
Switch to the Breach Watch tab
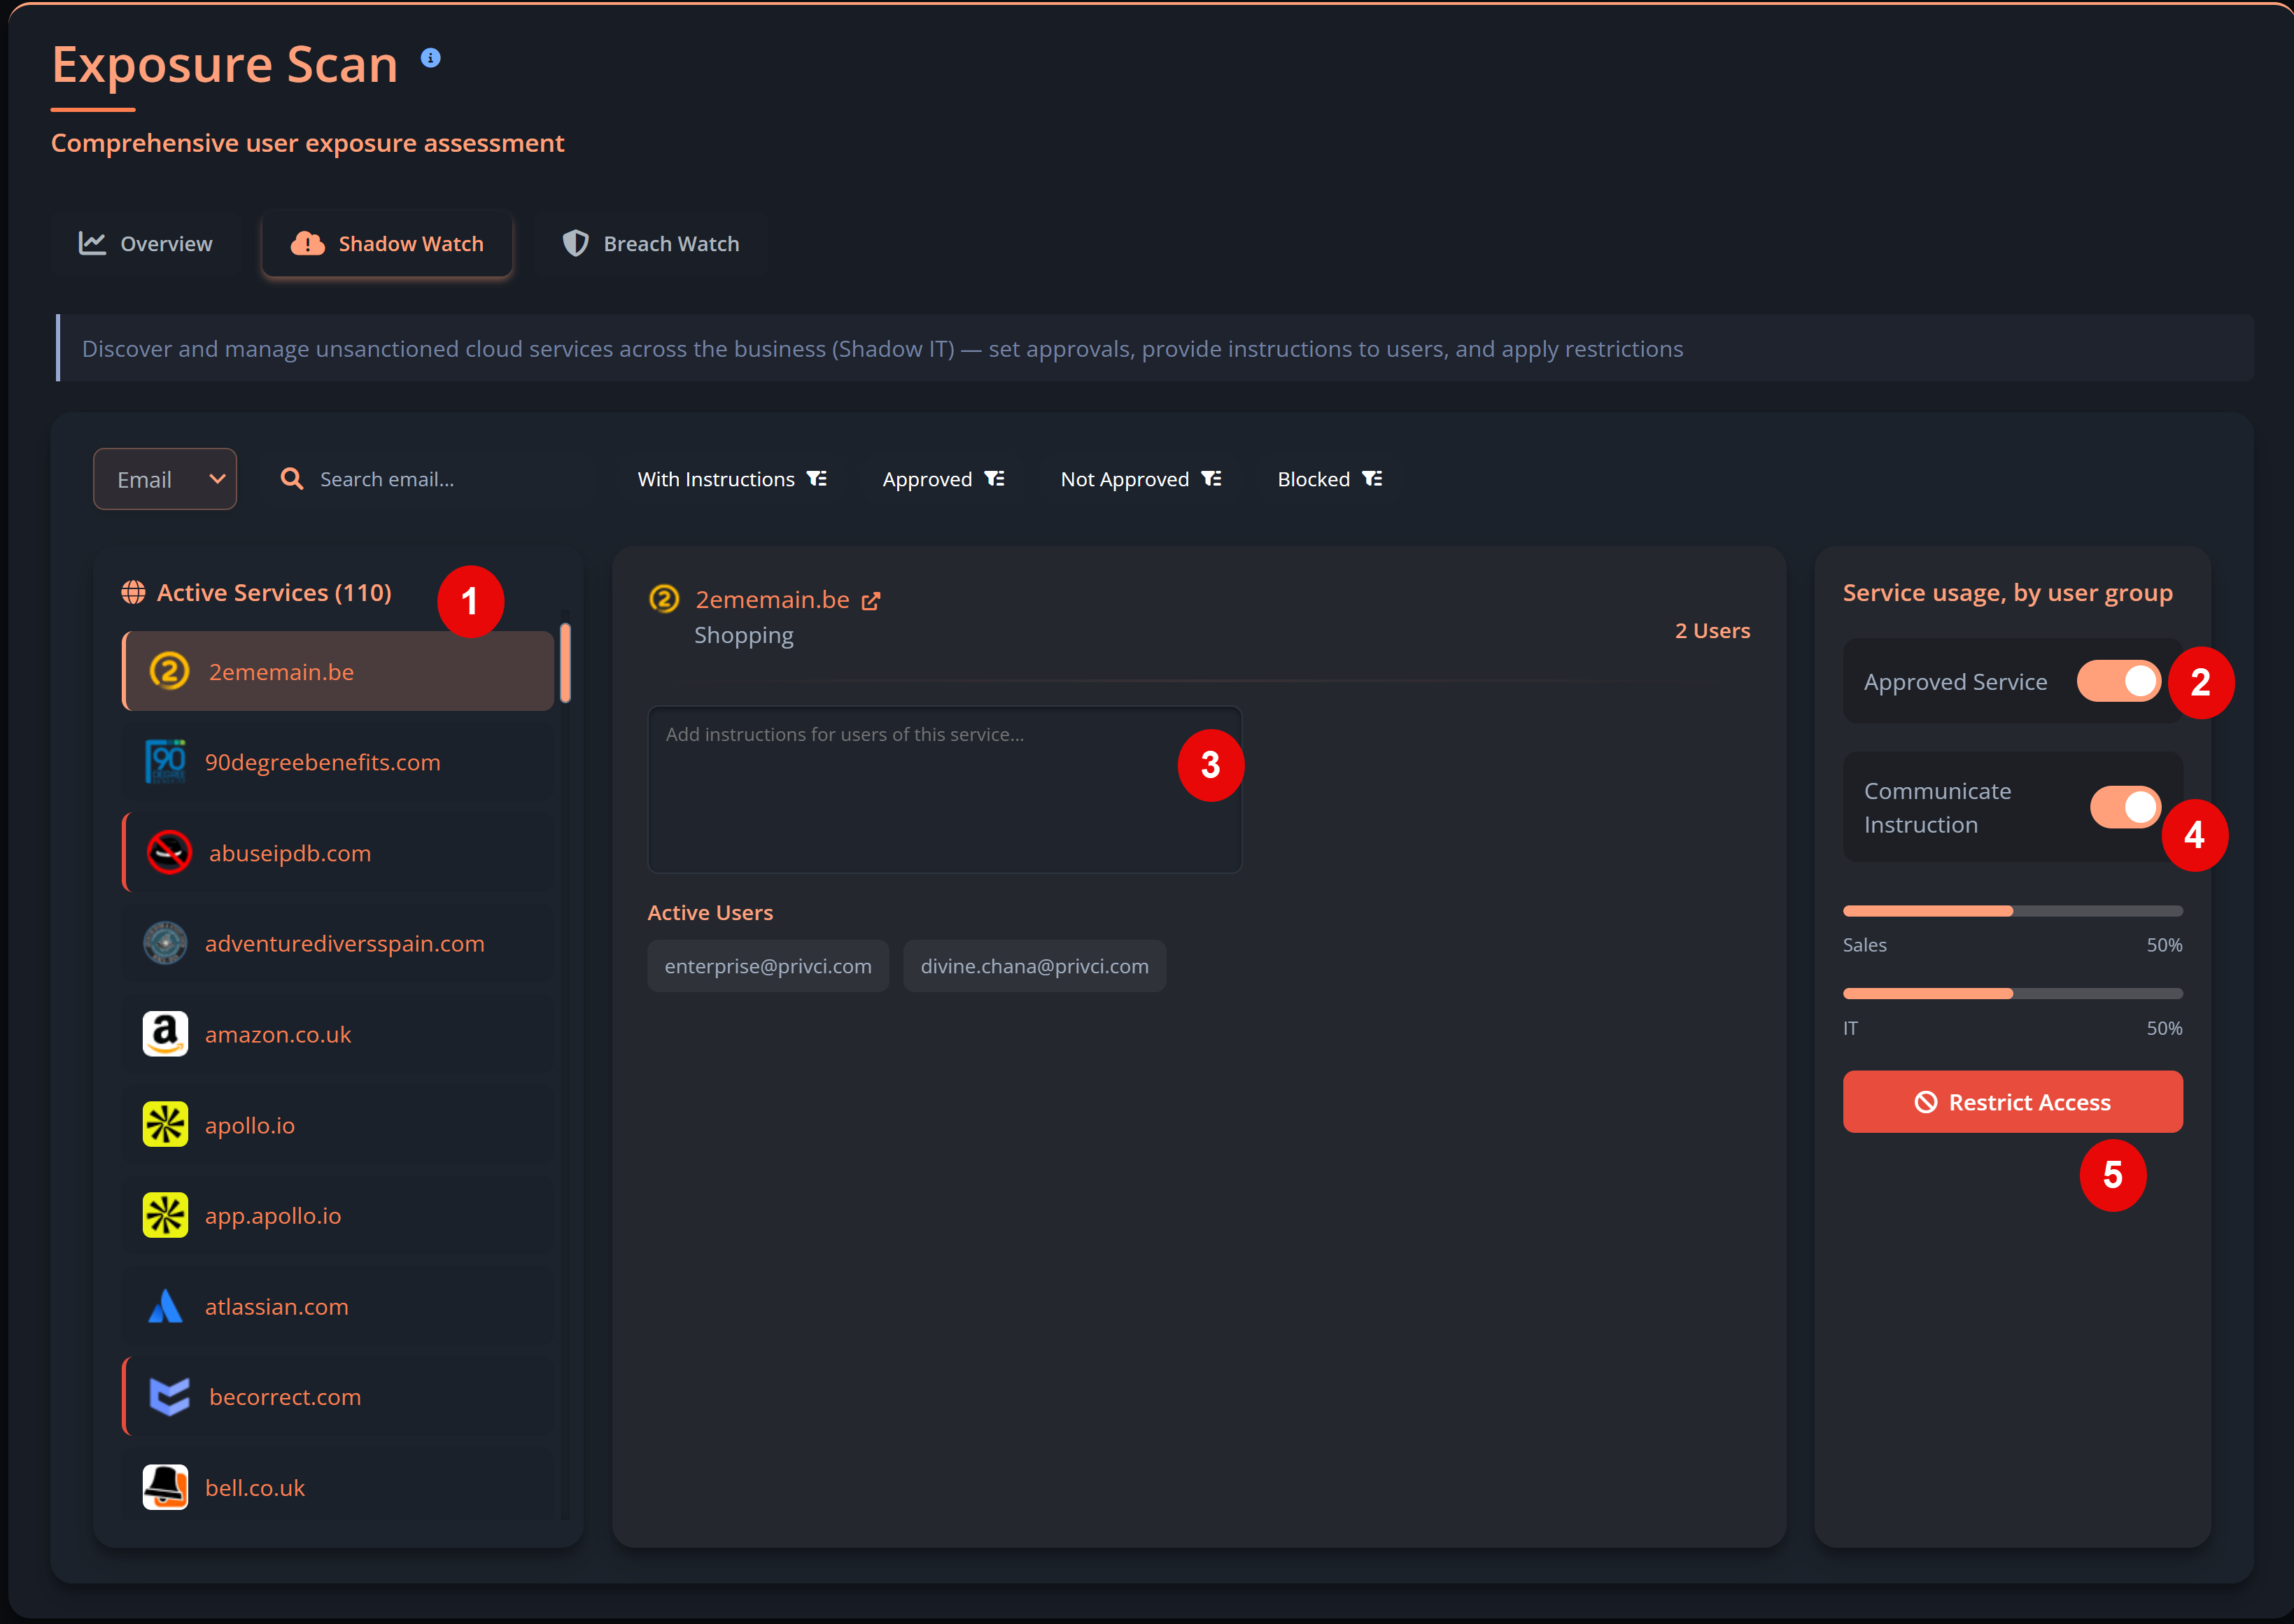click(651, 244)
